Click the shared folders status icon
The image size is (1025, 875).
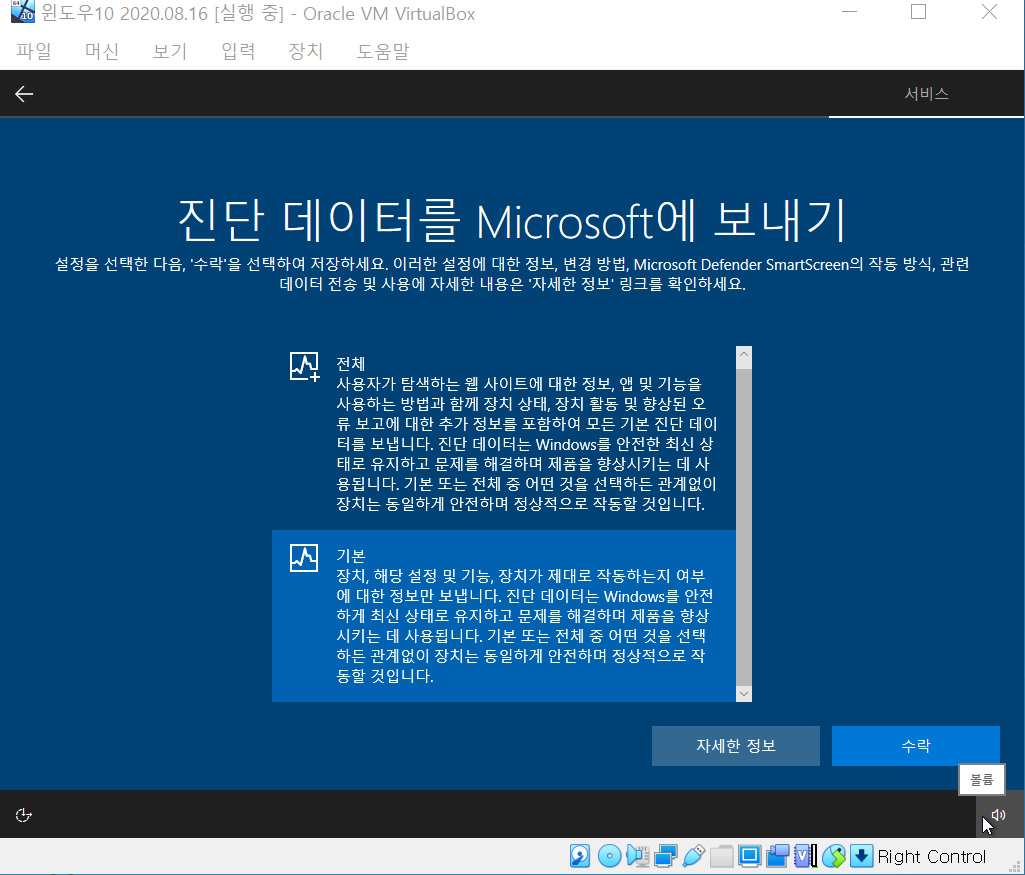point(722,856)
